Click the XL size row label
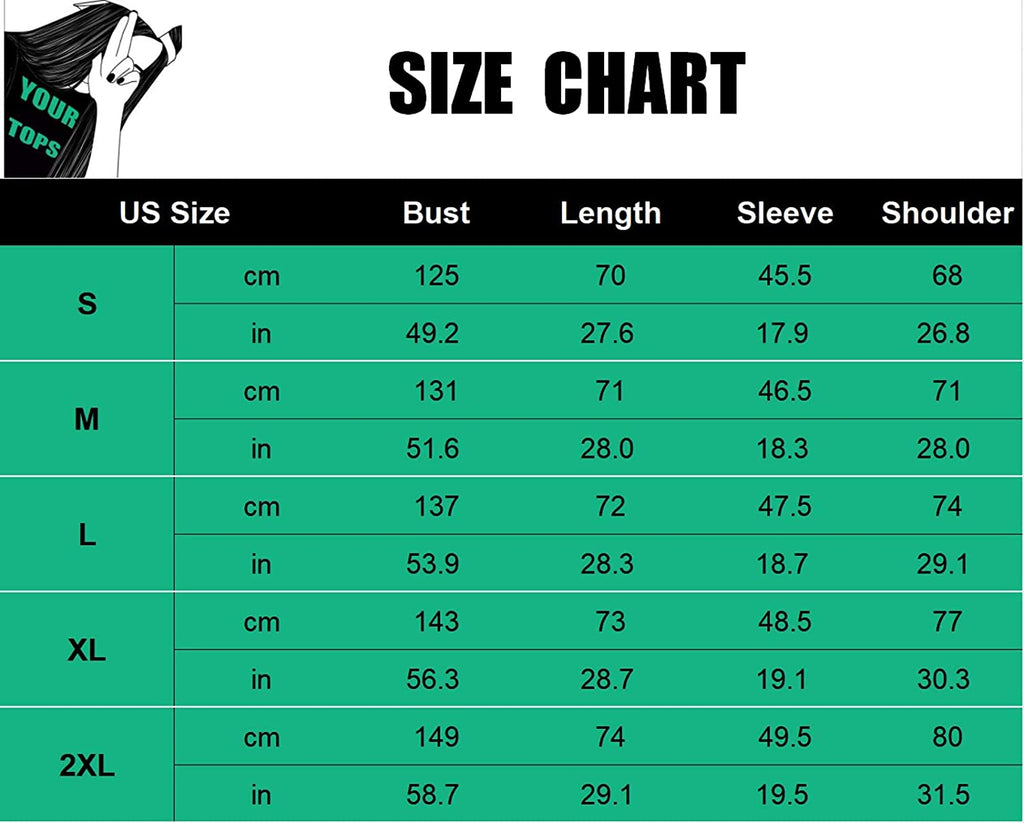Viewport: 1024px width, 823px height. tap(87, 651)
